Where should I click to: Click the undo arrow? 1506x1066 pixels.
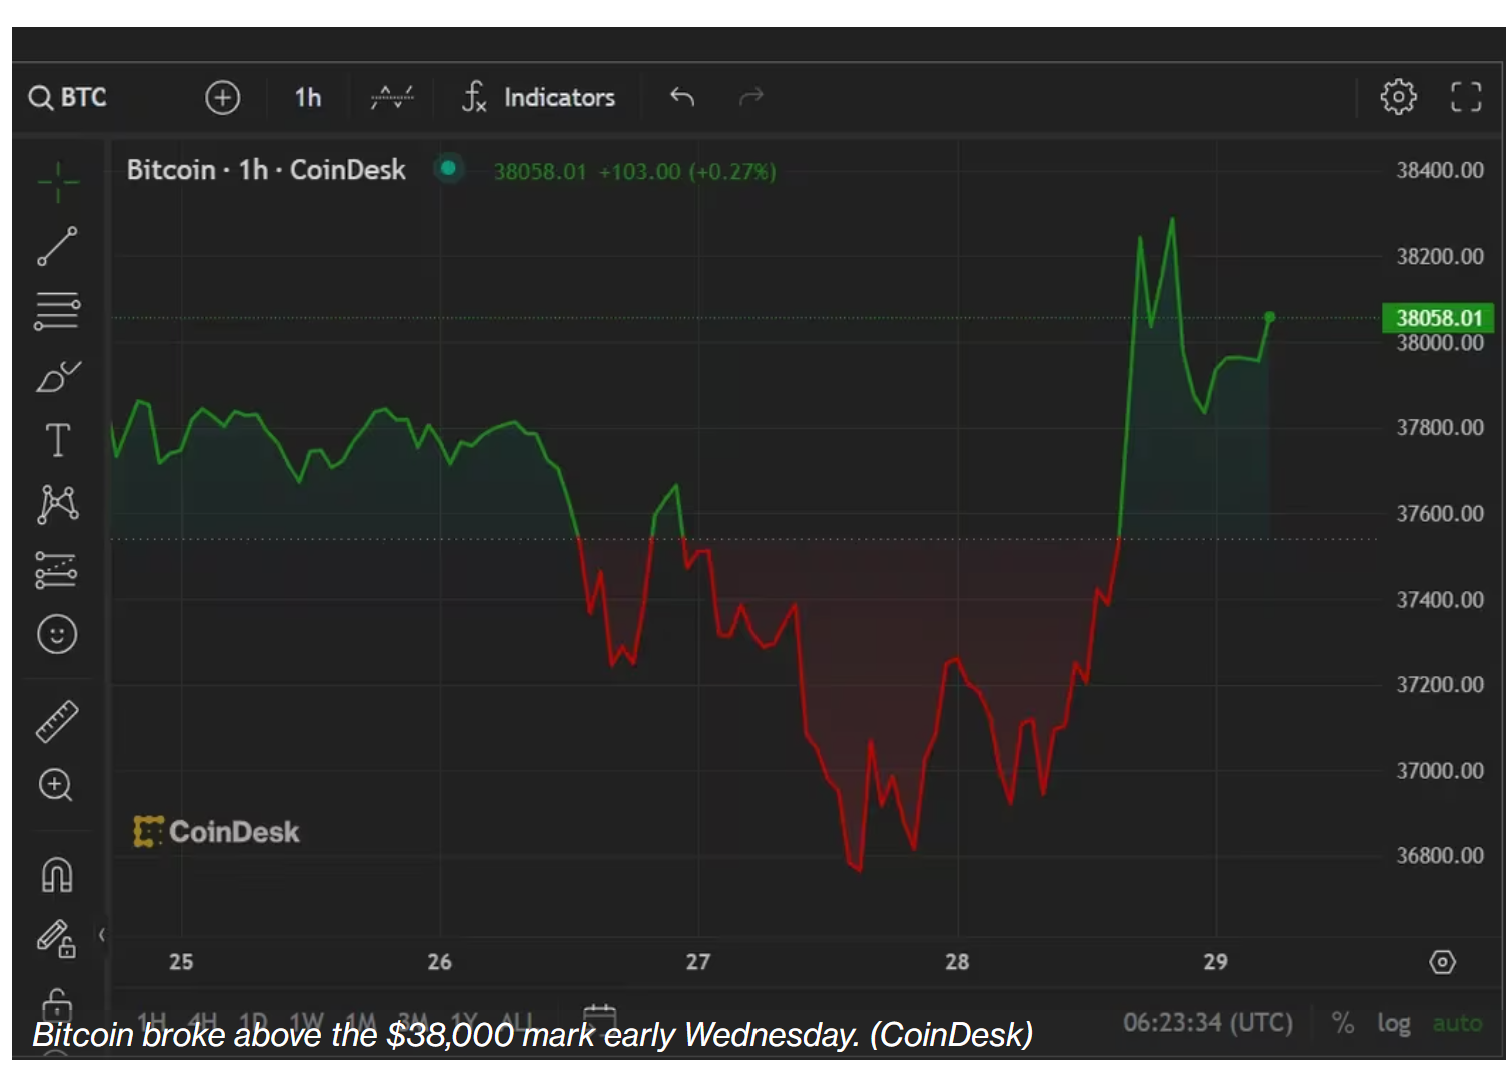(682, 97)
